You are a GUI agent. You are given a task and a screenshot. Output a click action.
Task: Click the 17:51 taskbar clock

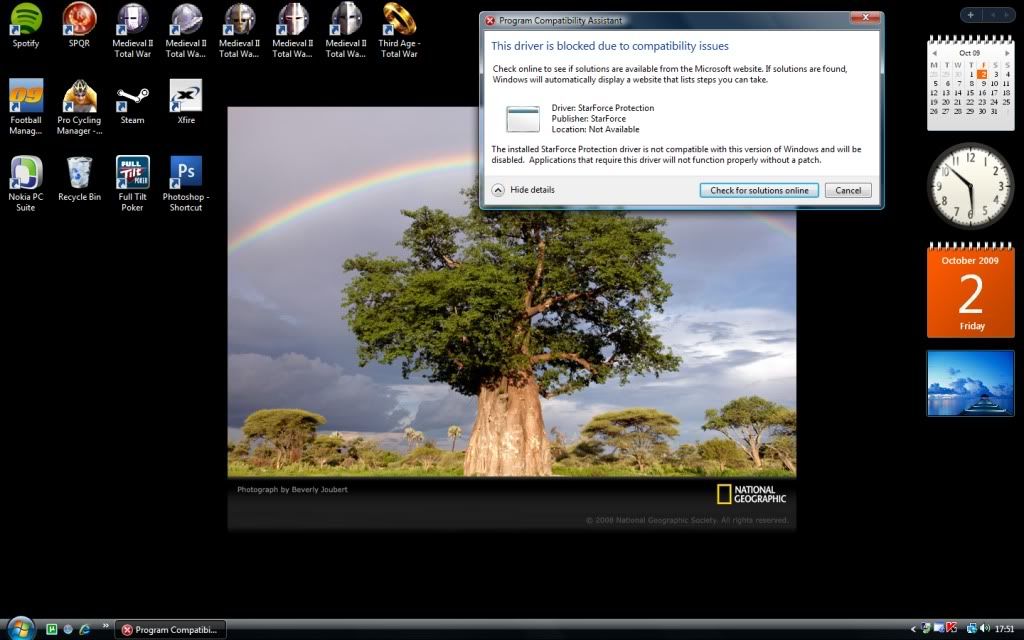1004,630
